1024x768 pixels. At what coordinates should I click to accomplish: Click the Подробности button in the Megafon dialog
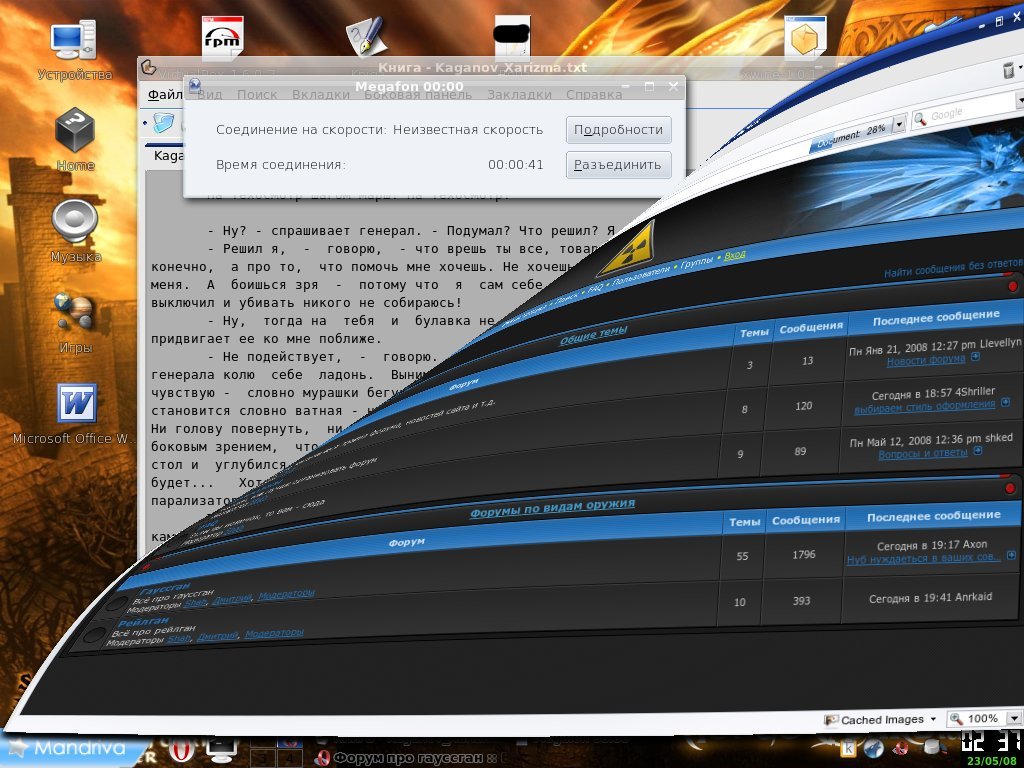click(618, 130)
